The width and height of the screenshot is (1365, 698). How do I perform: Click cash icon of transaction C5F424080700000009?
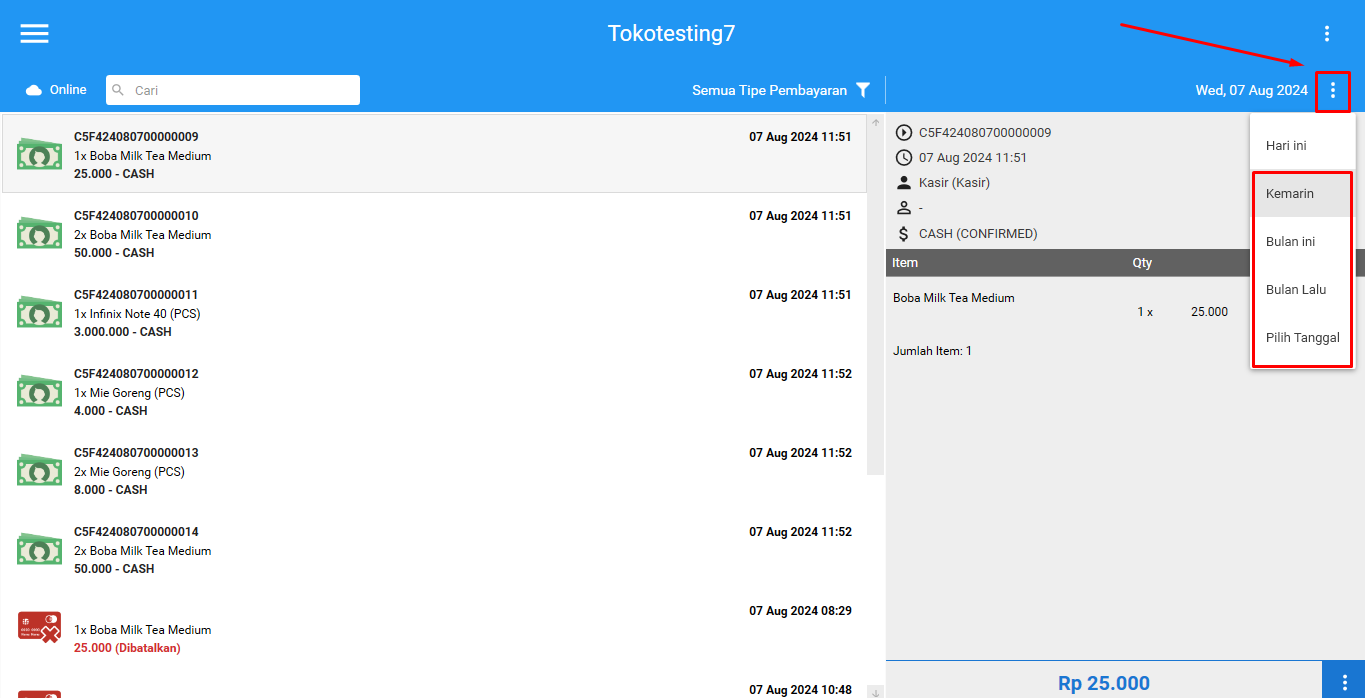click(x=39, y=154)
